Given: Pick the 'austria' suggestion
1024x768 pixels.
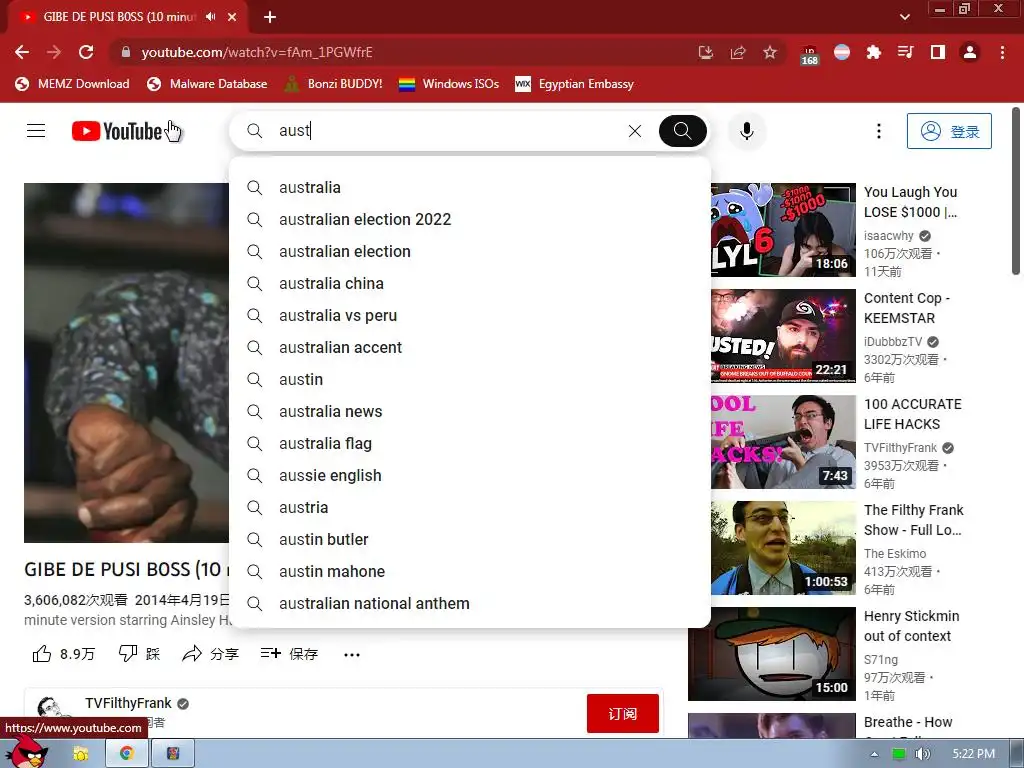Looking at the screenshot, I should [470, 507].
